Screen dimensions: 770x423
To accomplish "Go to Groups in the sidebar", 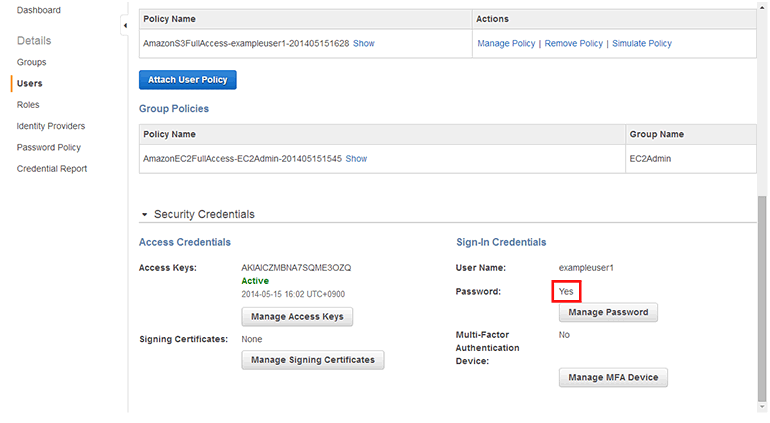I will tap(31, 62).
